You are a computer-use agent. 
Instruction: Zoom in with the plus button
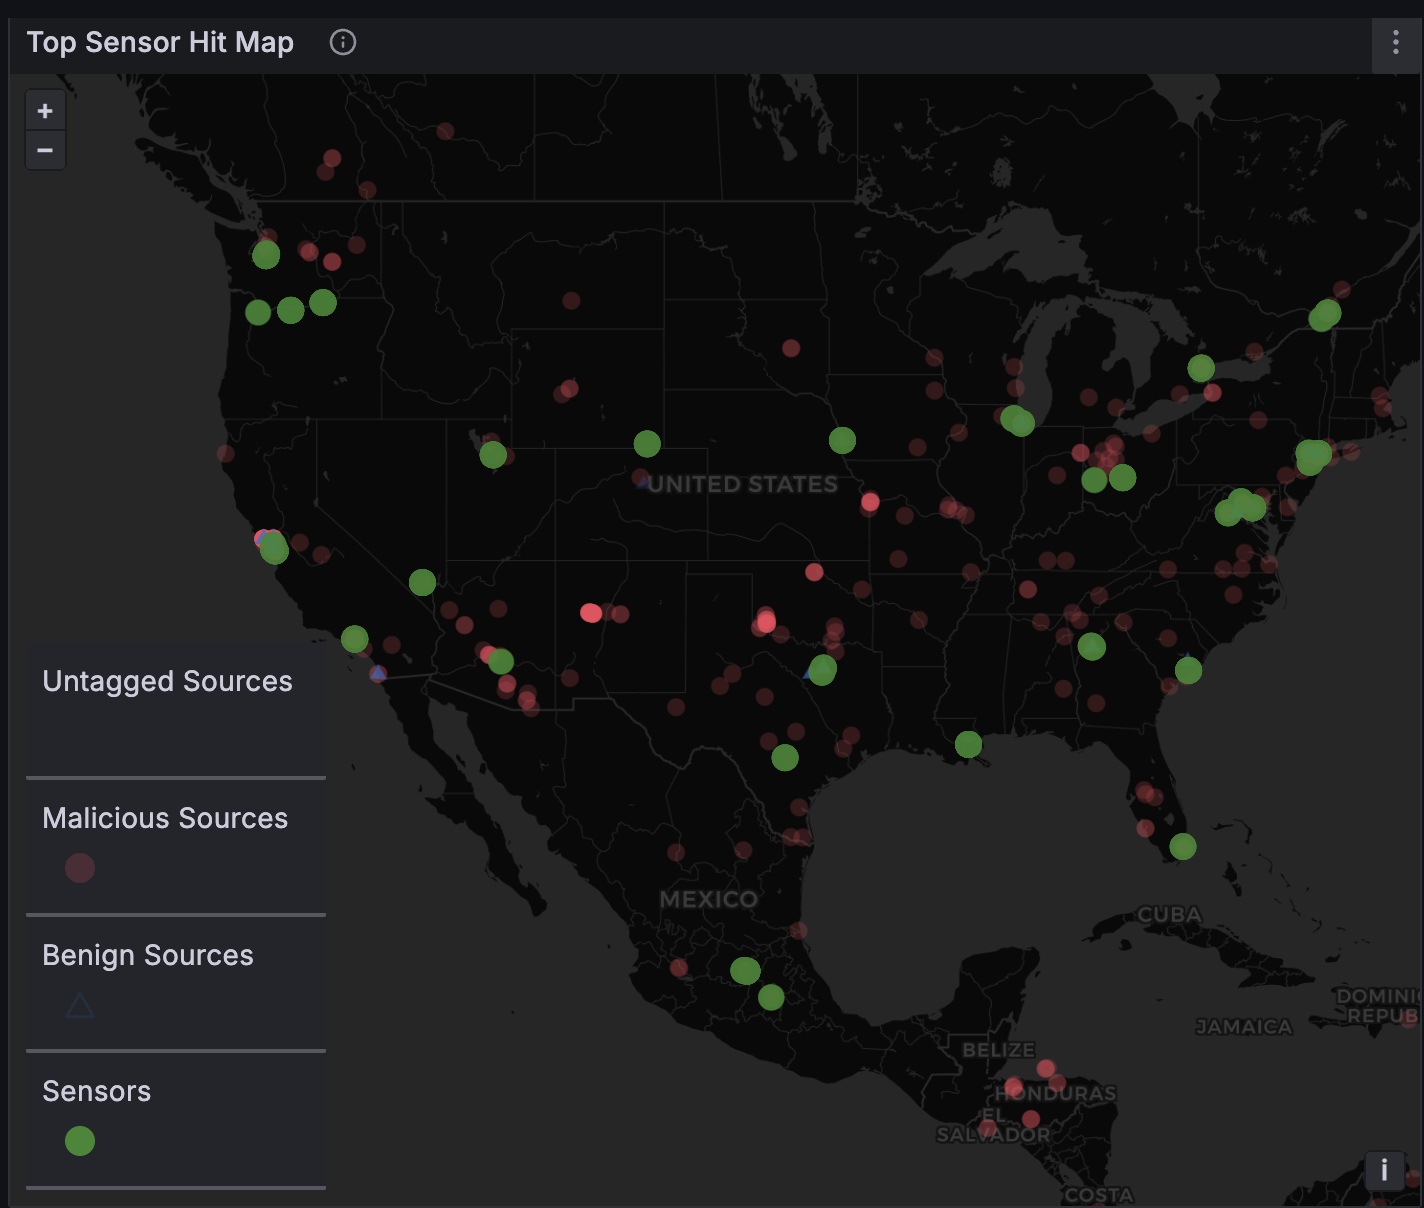45,111
